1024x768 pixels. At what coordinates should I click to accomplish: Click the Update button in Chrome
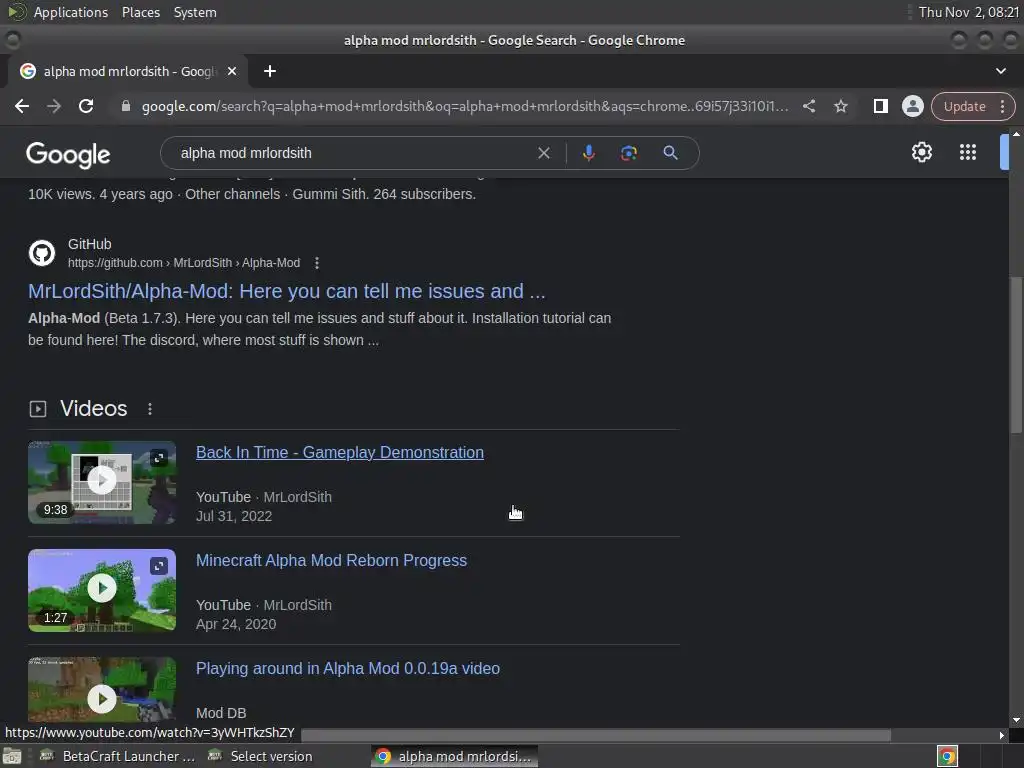coord(965,106)
